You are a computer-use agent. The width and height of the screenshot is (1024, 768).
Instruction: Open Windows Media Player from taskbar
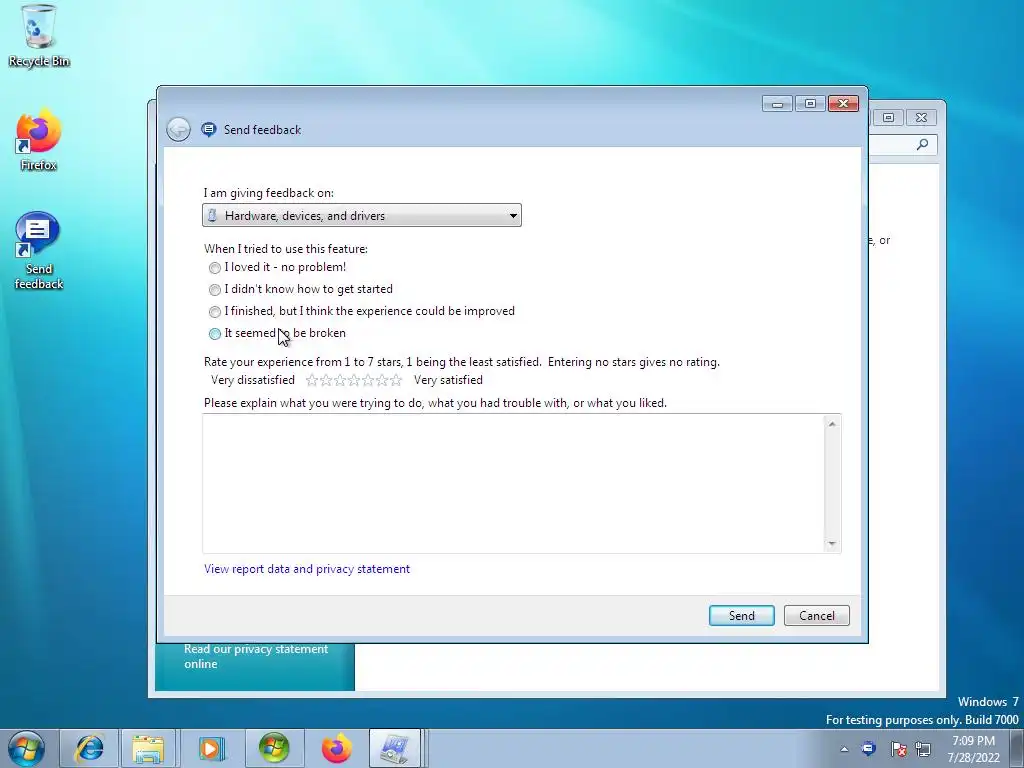tap(210, 748)
